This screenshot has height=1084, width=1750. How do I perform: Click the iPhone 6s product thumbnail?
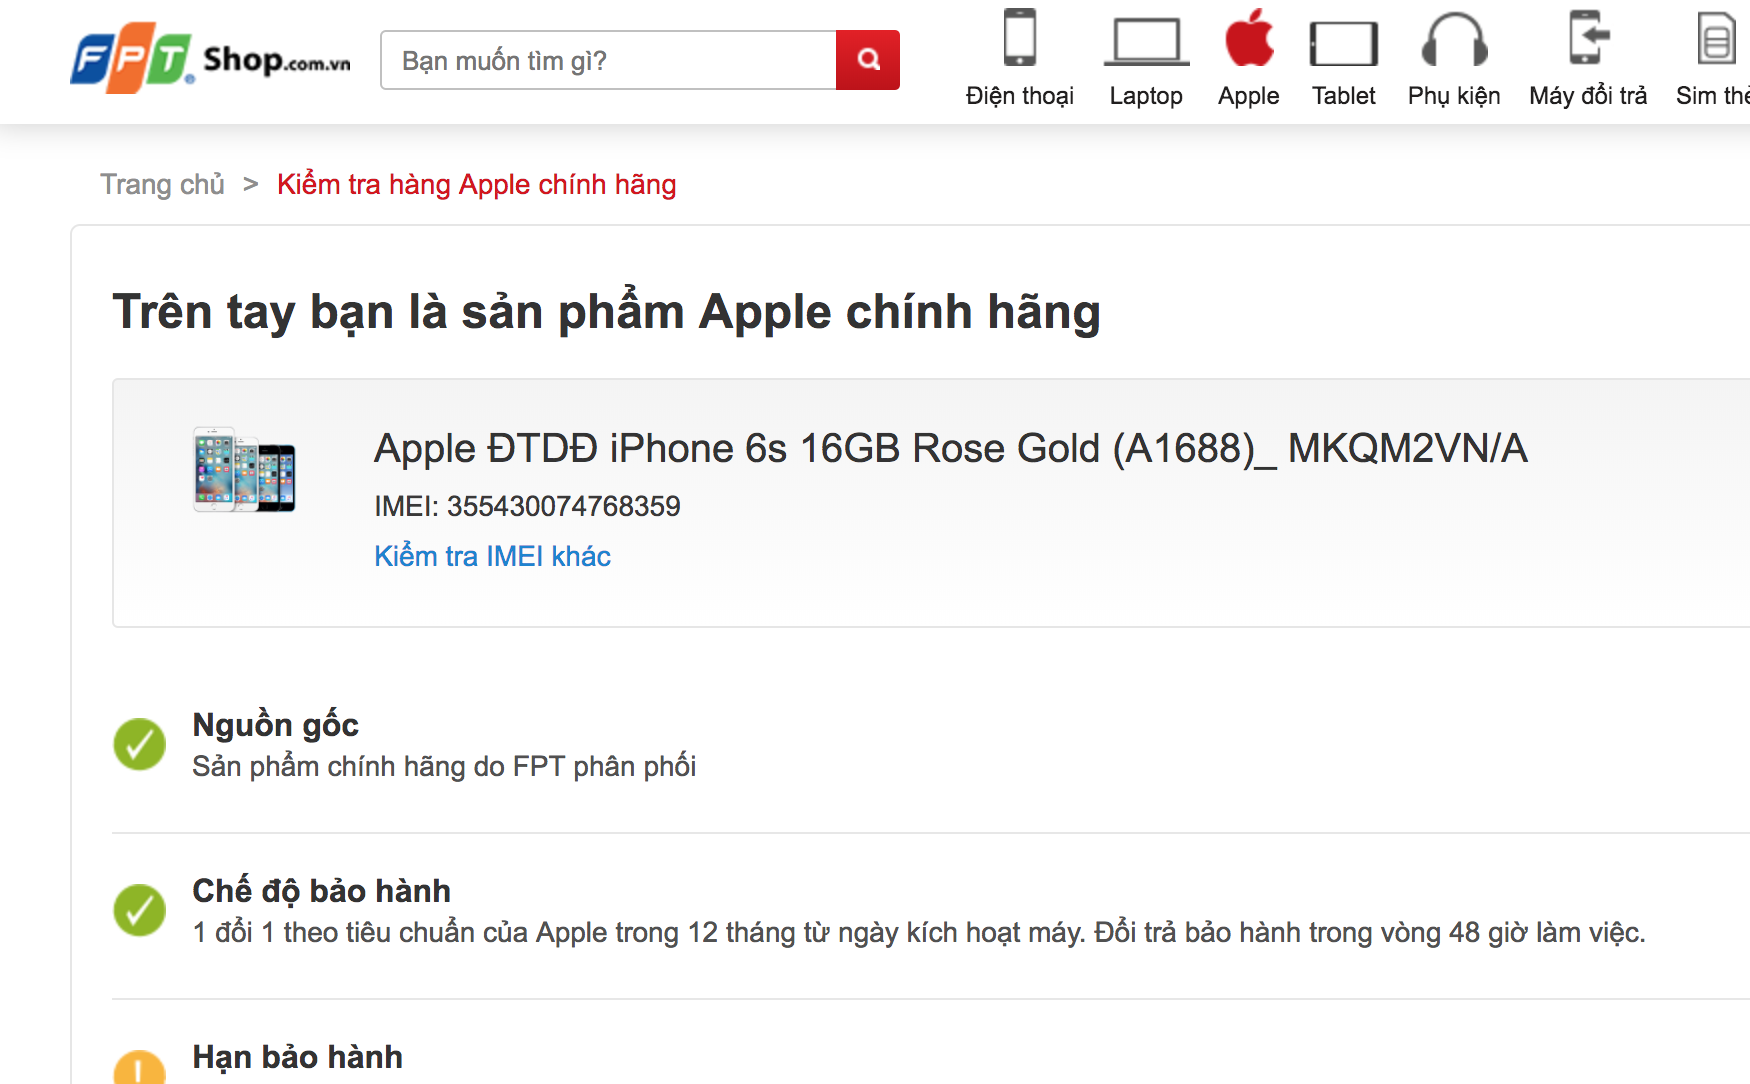244,470
